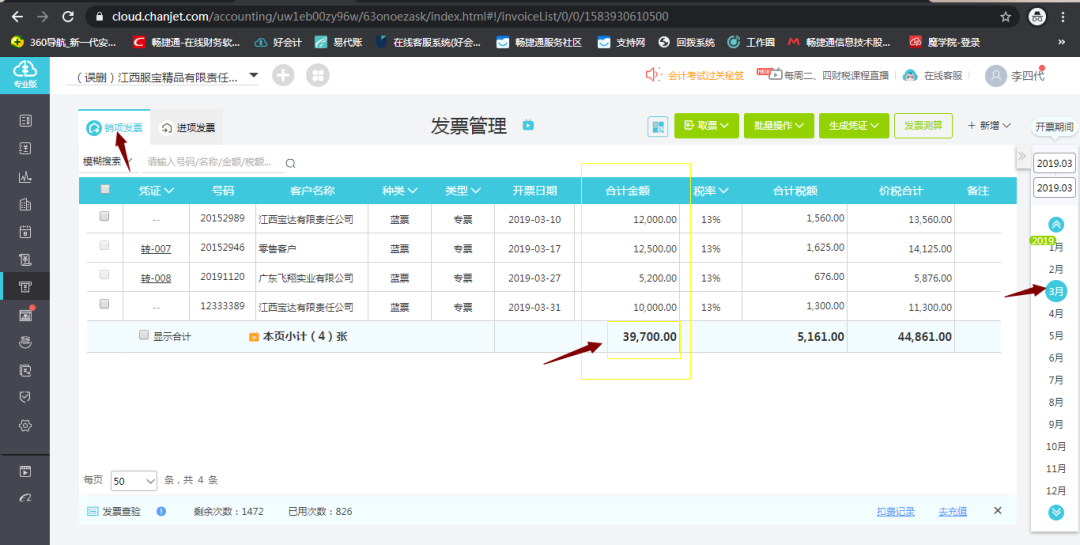
Task: Switch to the 进项发票 tab
Action: coord(187,127)
